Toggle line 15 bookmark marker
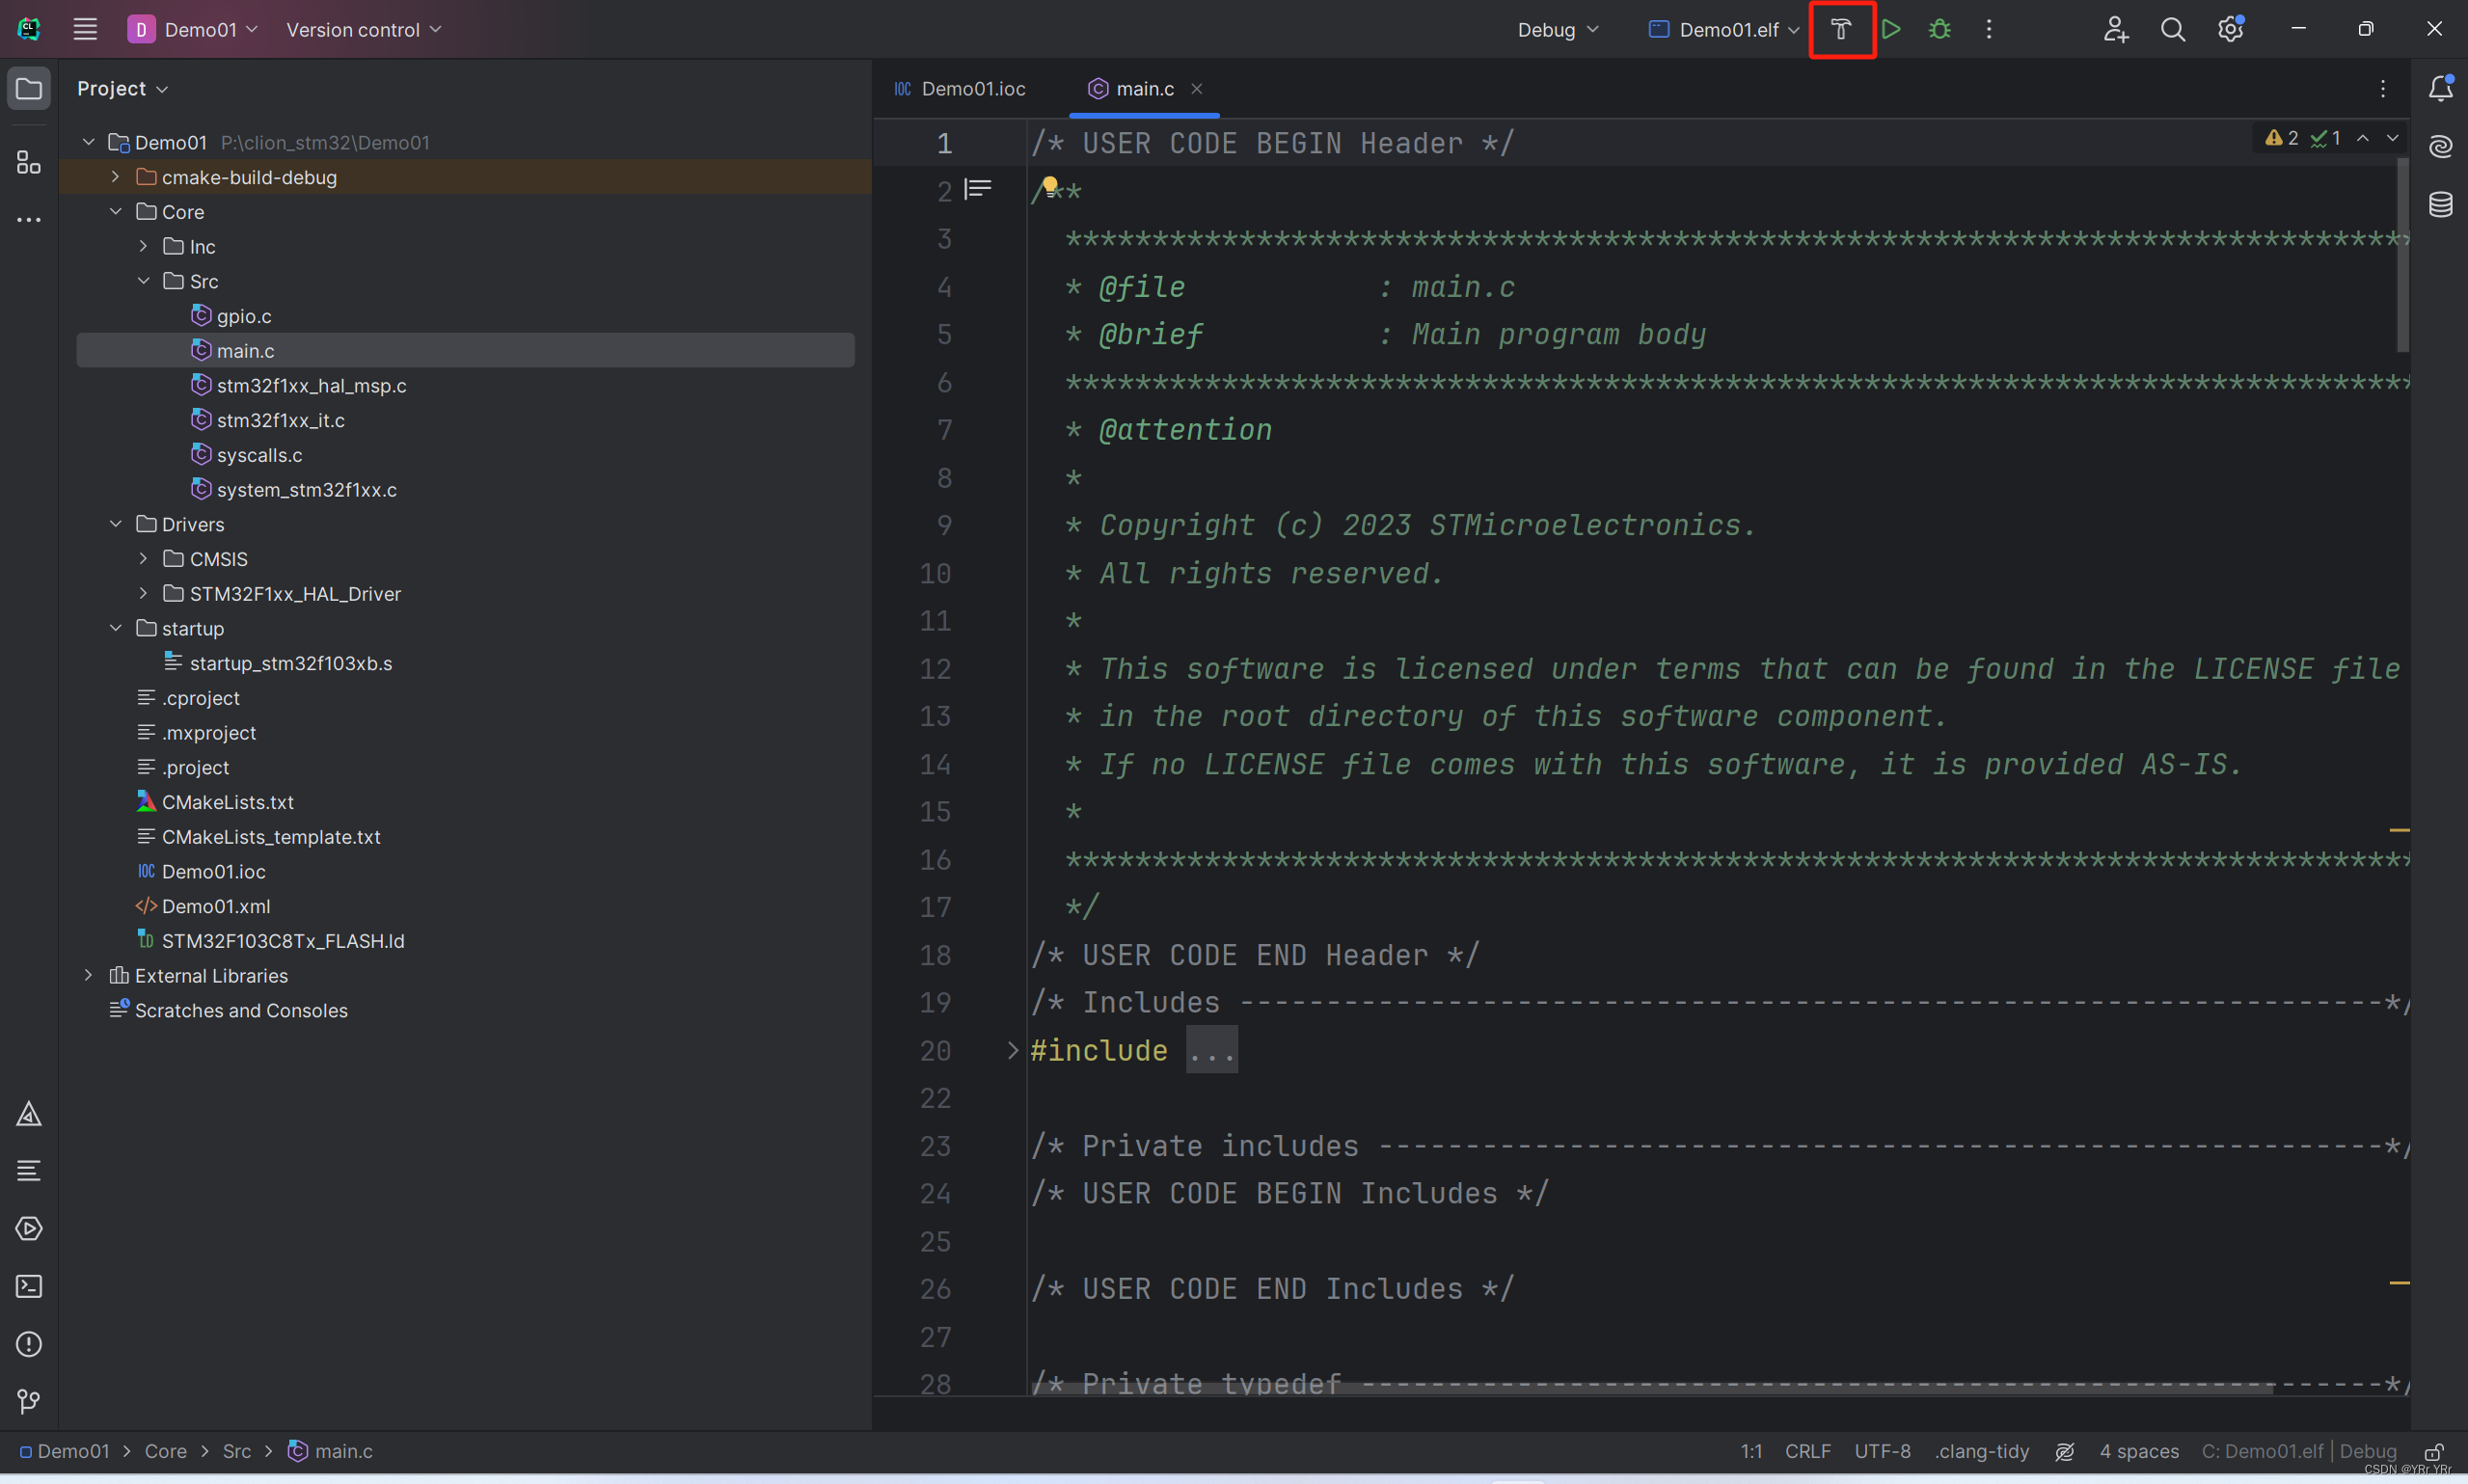 pyautogui.click(x=936, y=811)
